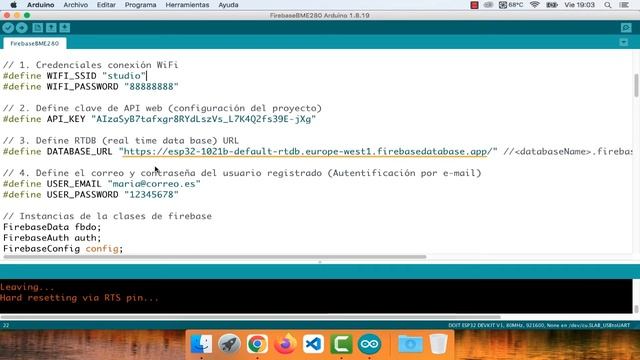
Task: Click the line number 22 in status bar
Action: click(6, 325)
